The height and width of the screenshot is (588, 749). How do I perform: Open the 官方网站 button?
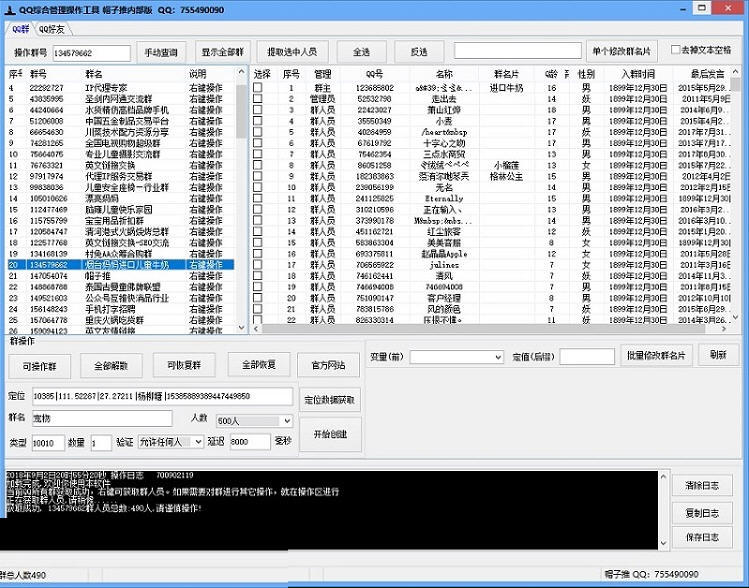tap(328, 365)
